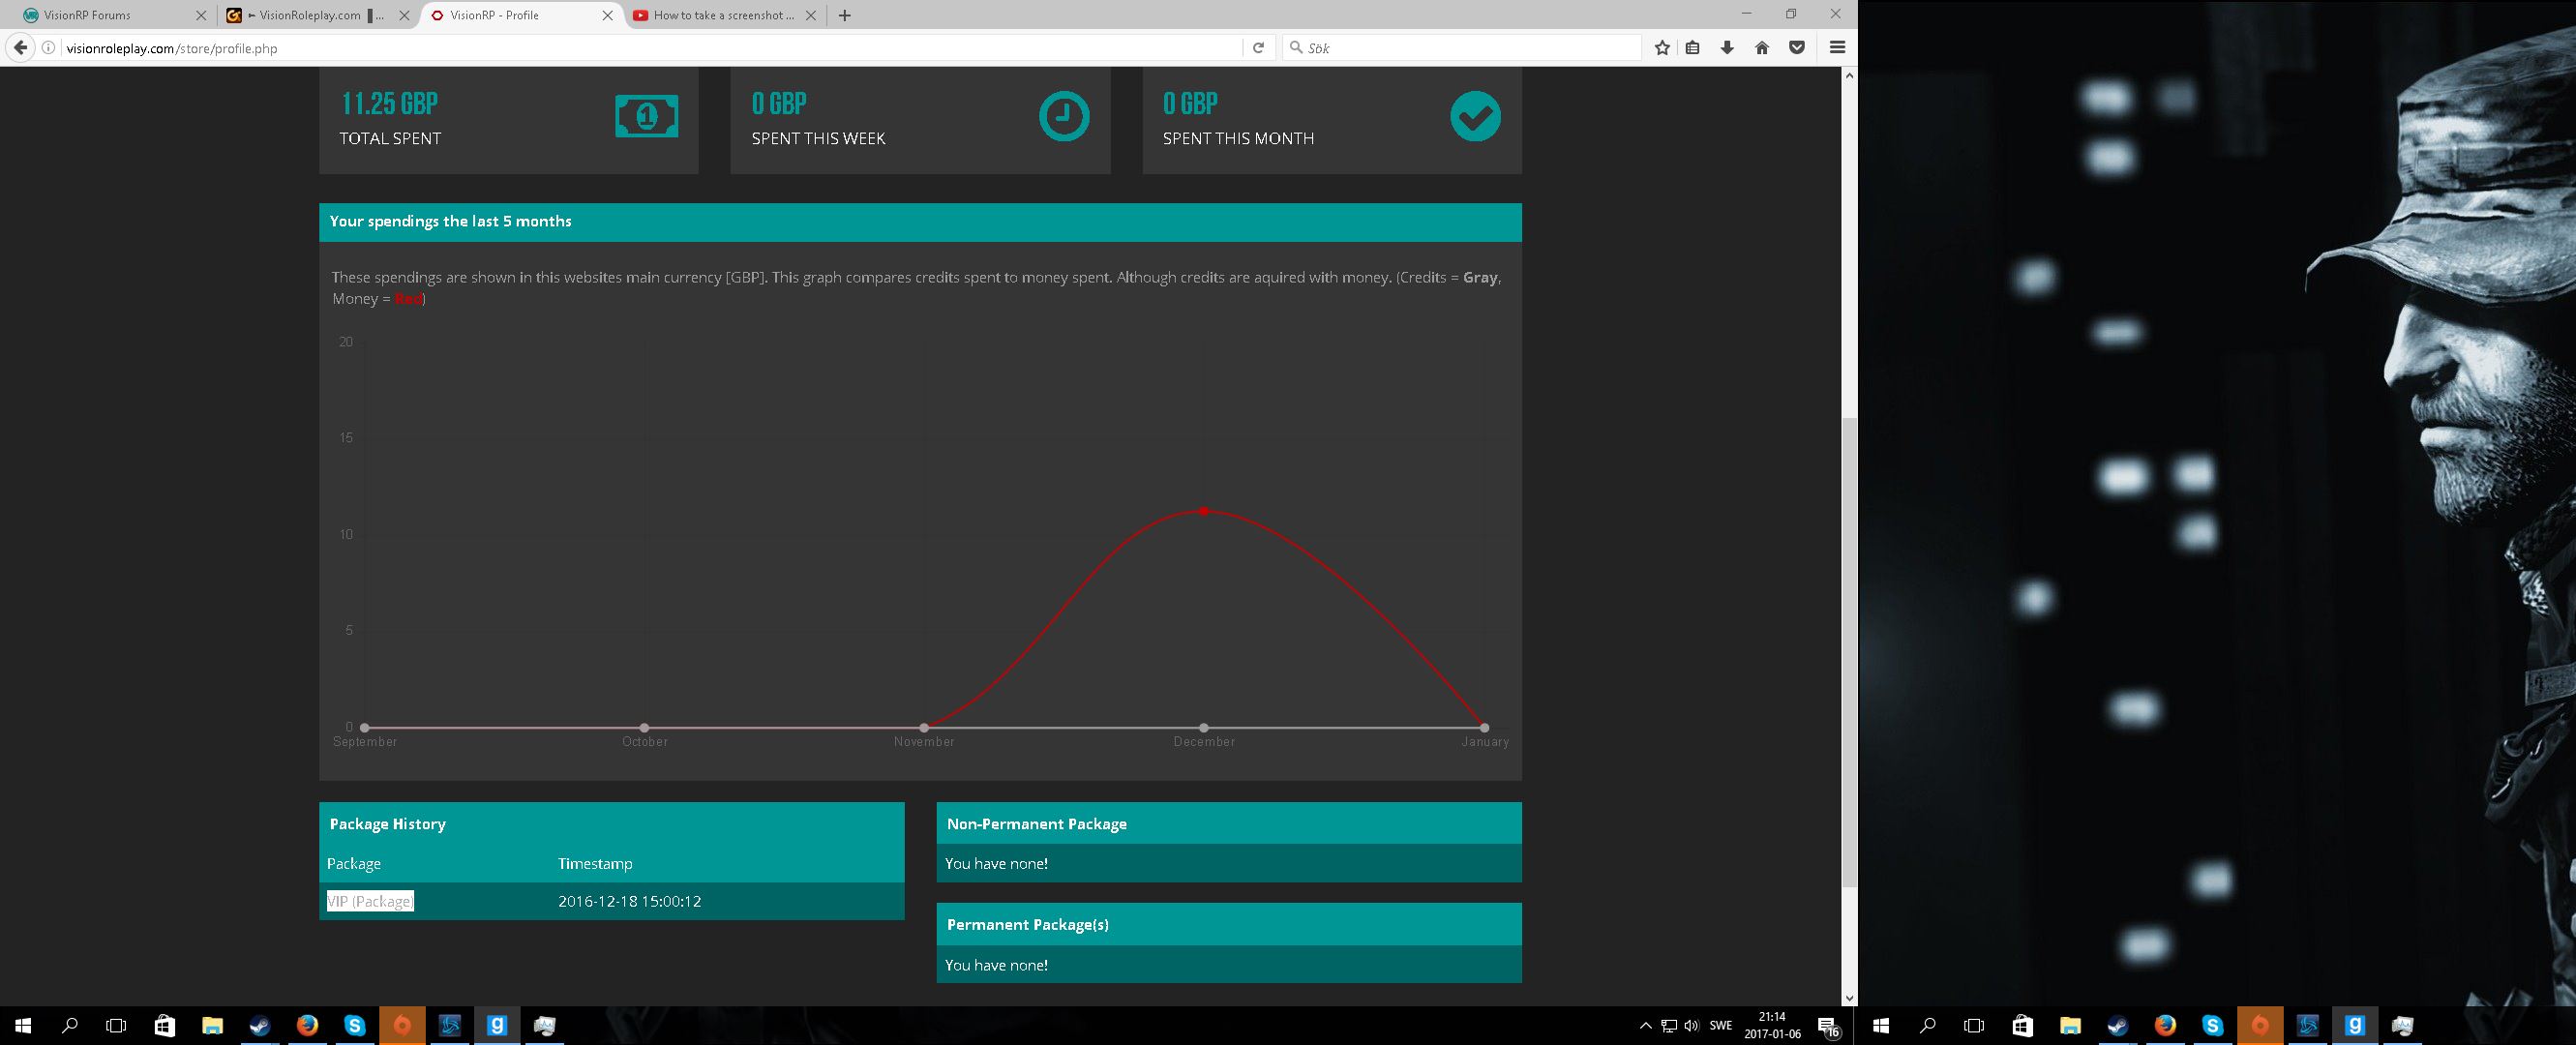Open Origin on the second monitor's taskbar
The image size is (2576, 1045).
click(2259, 1025)
